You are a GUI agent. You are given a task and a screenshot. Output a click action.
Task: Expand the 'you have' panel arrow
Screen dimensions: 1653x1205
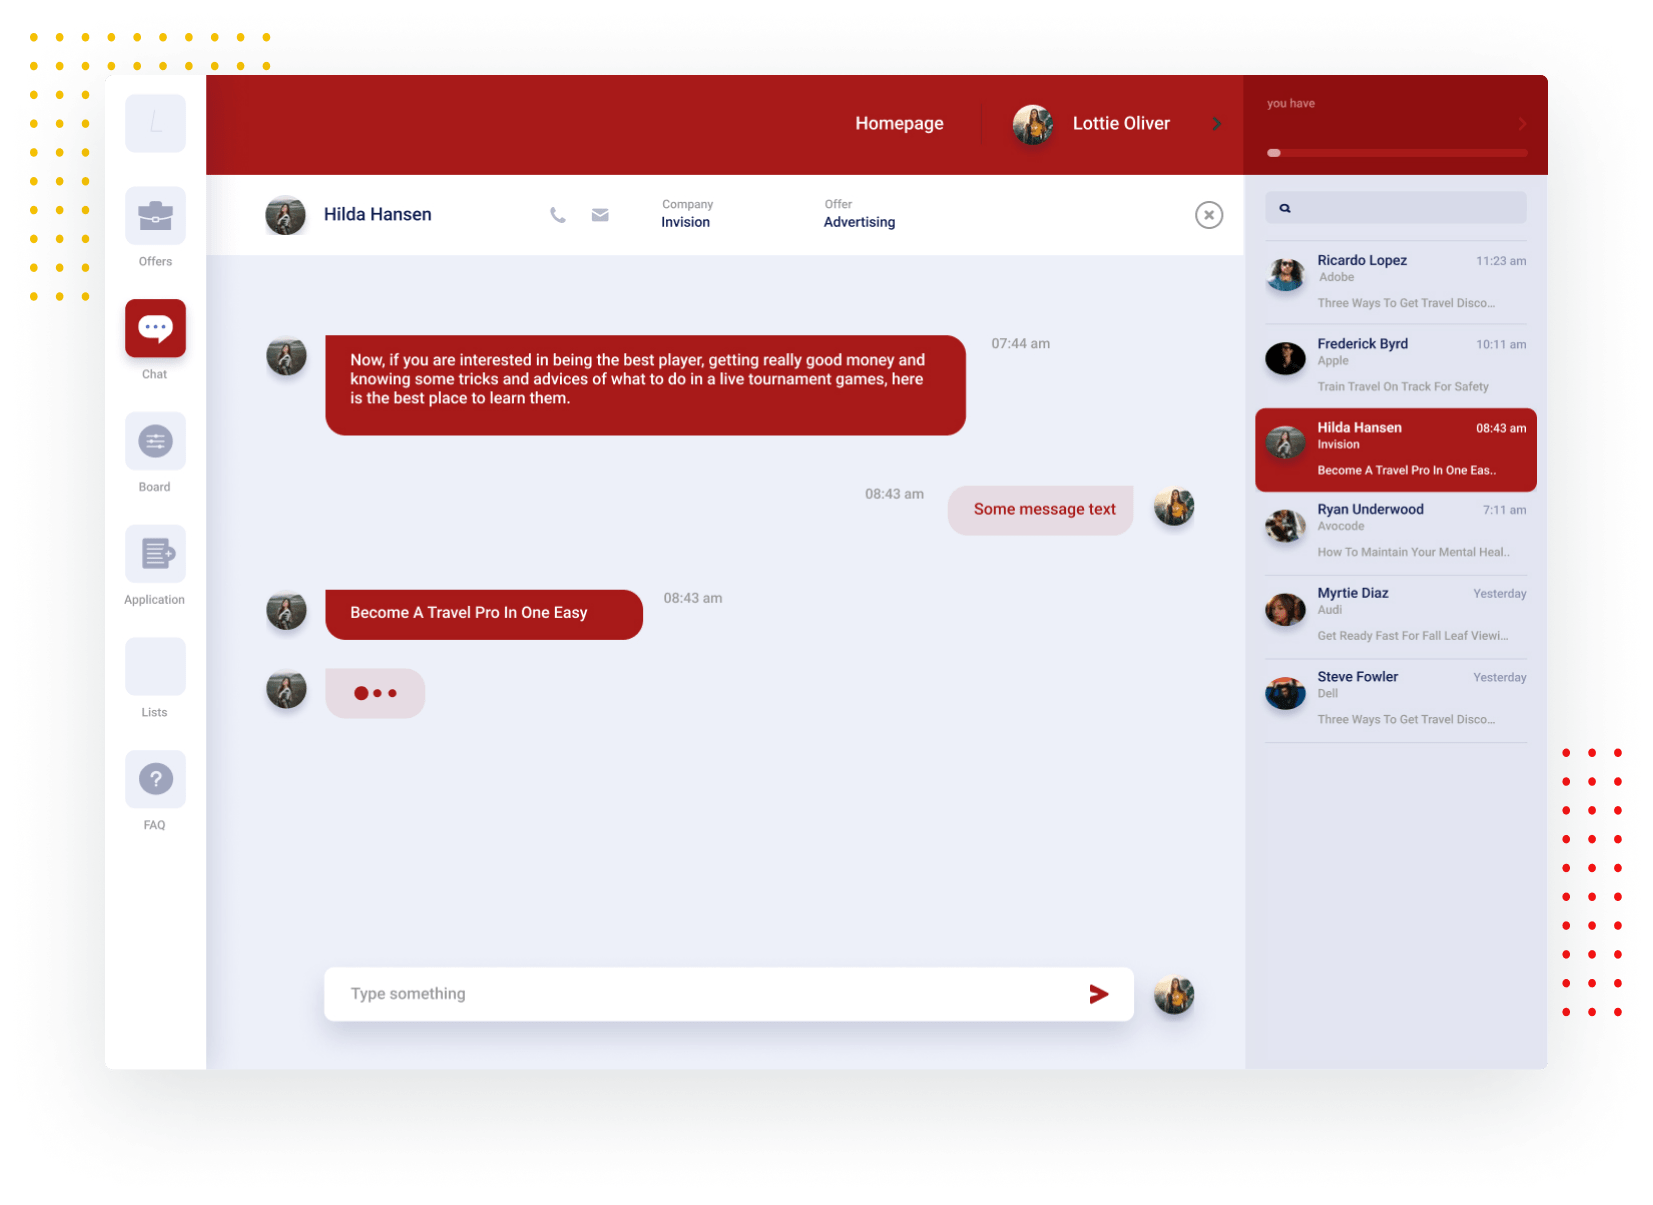click(1522, 124)
